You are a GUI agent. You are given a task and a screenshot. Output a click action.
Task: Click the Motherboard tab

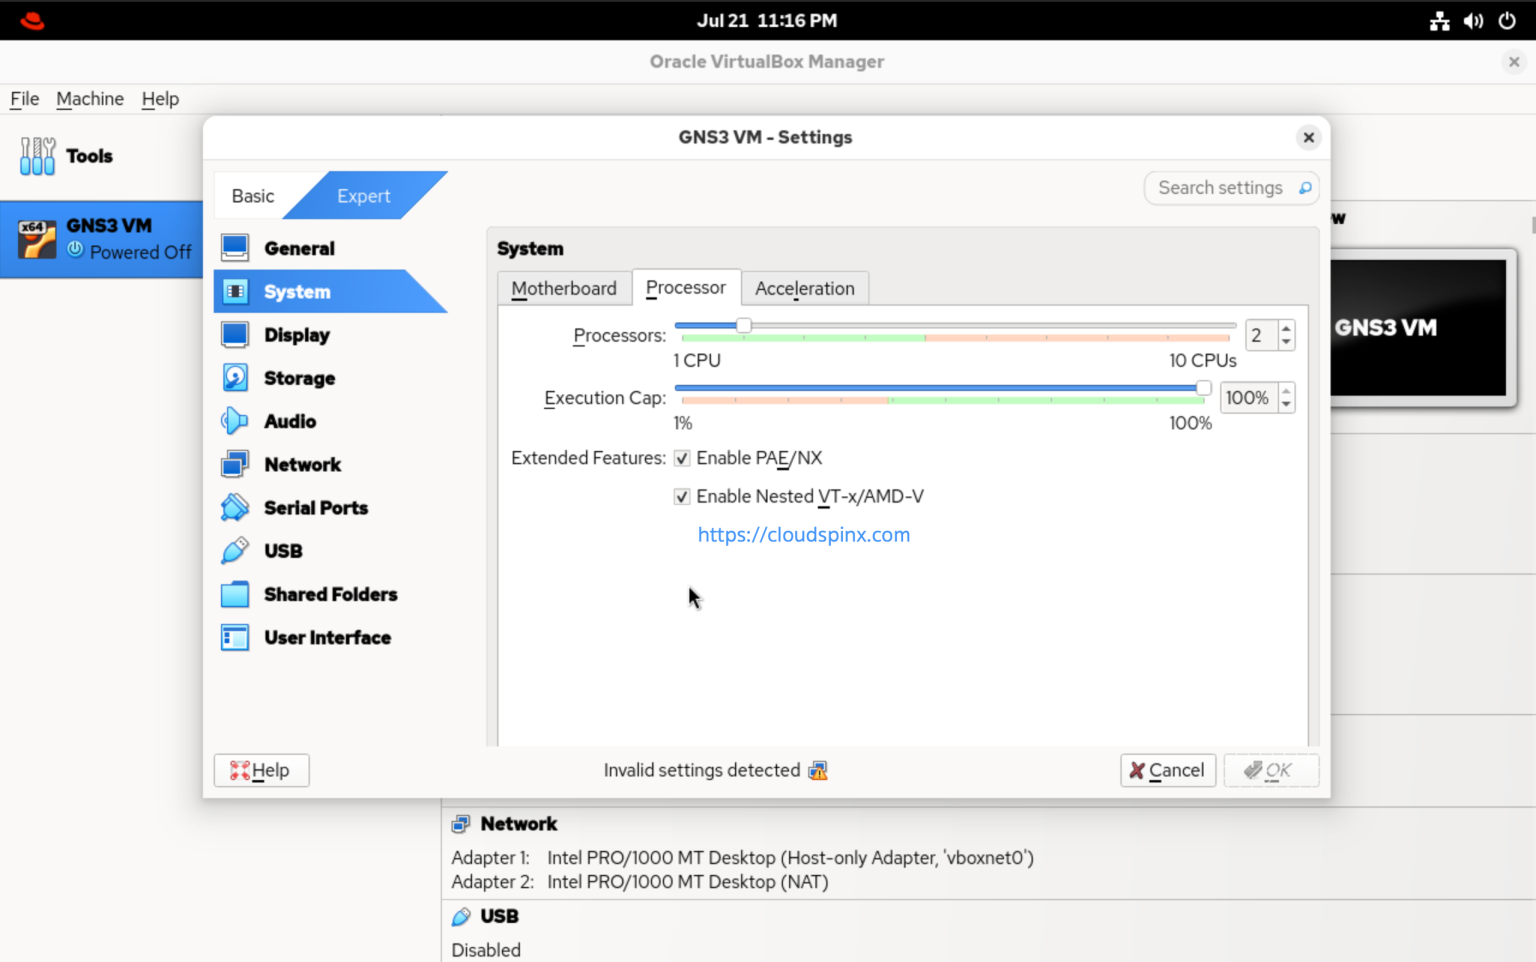(x=564, y=288)
